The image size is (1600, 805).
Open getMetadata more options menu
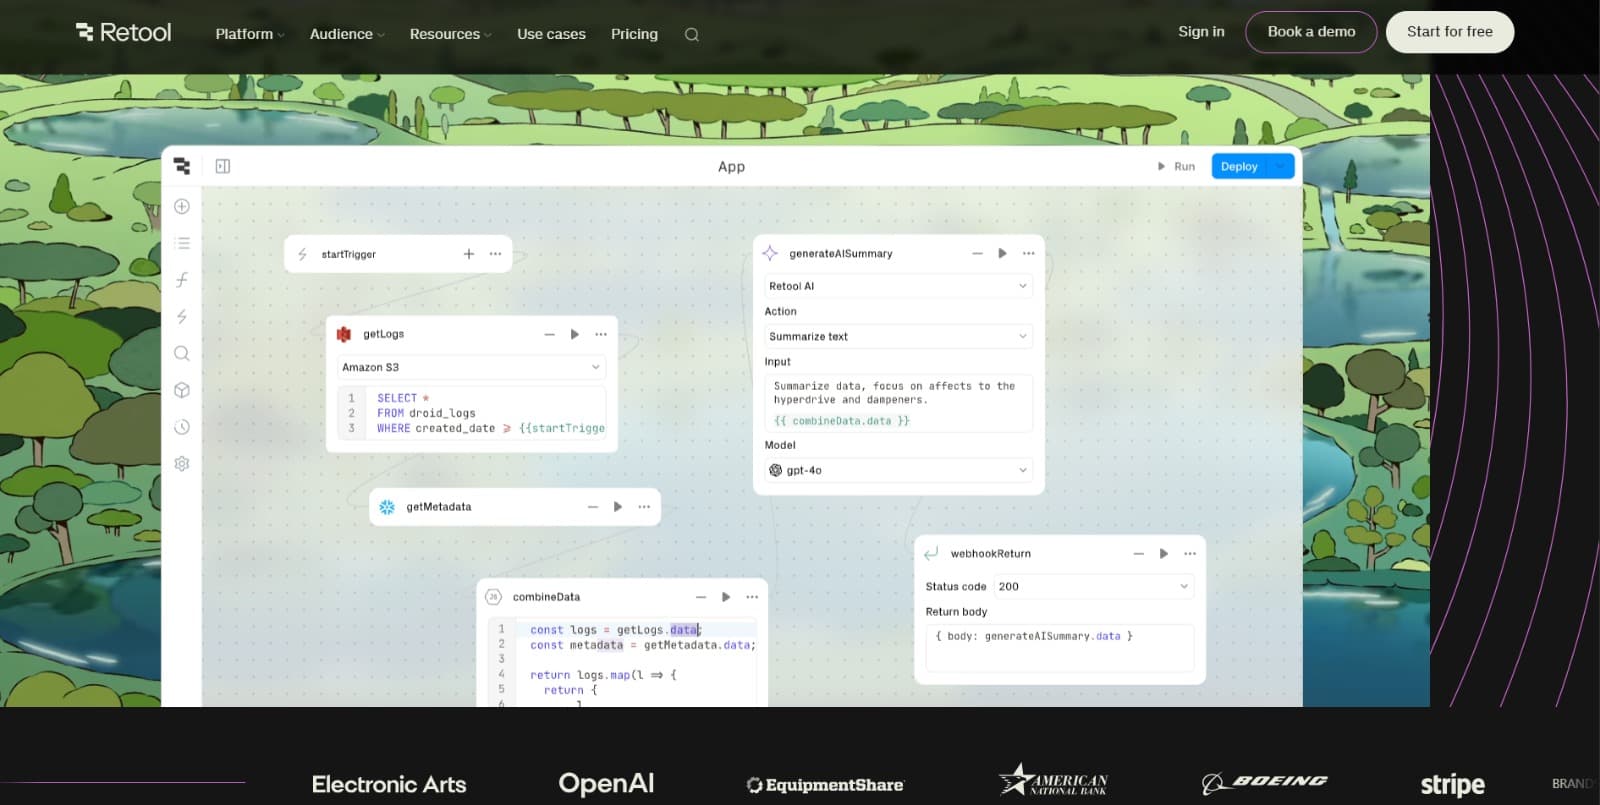coord(644,507)
